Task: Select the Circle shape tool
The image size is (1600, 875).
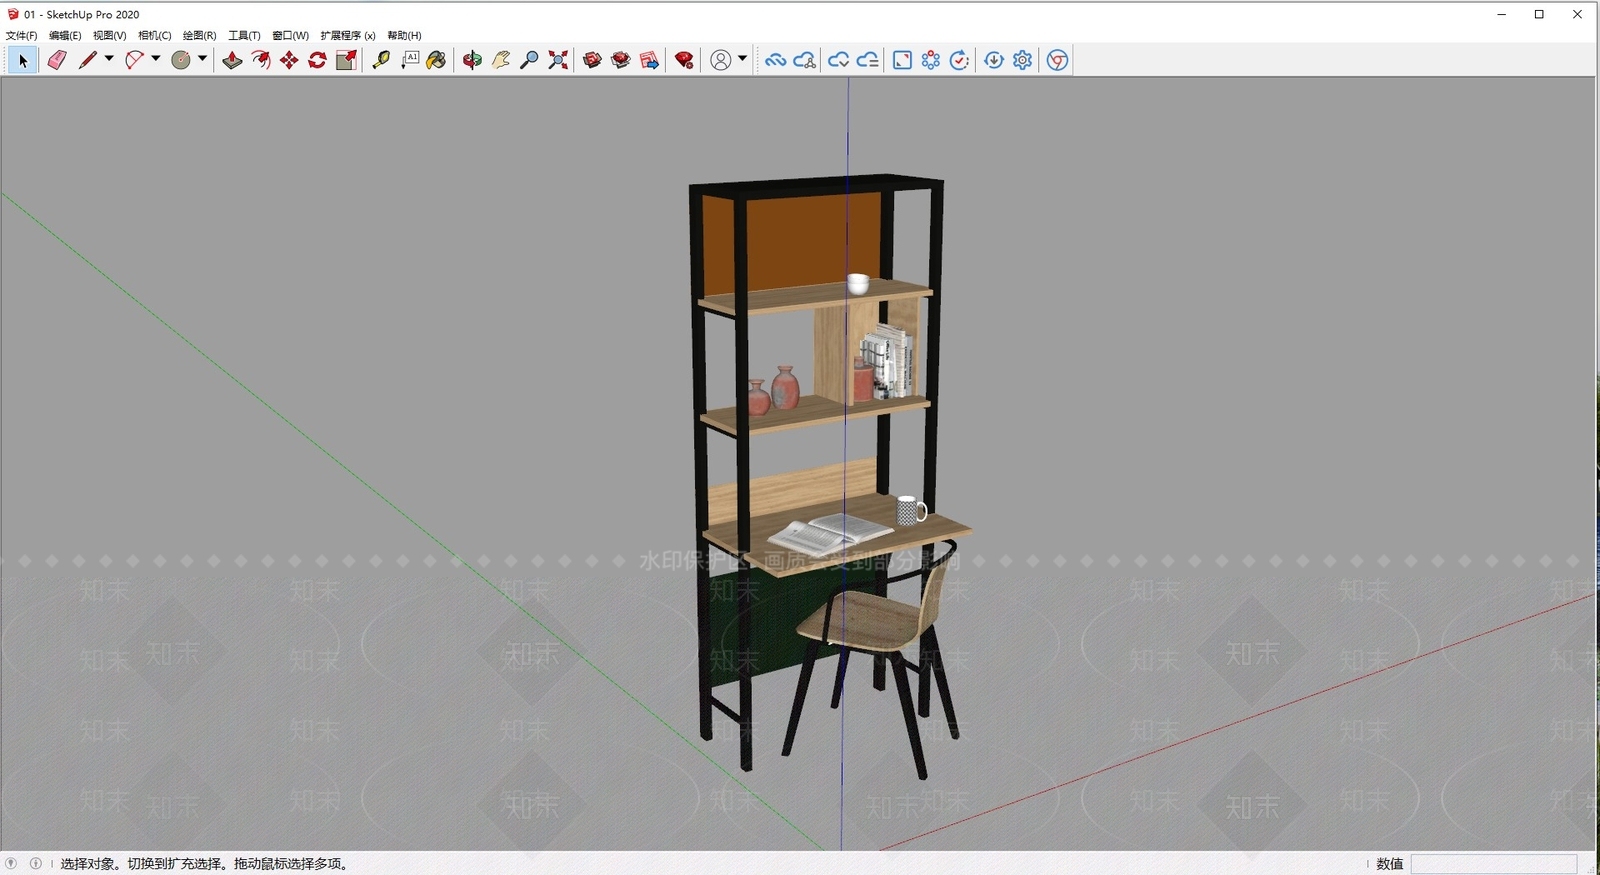Action: [x=181, y=60]
